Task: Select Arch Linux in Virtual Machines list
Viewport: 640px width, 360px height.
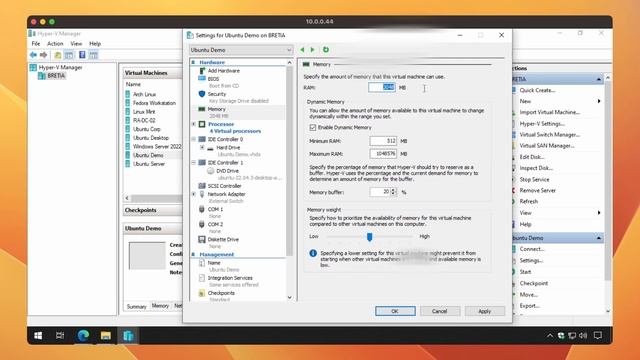Action: click(x=144, y=94)
